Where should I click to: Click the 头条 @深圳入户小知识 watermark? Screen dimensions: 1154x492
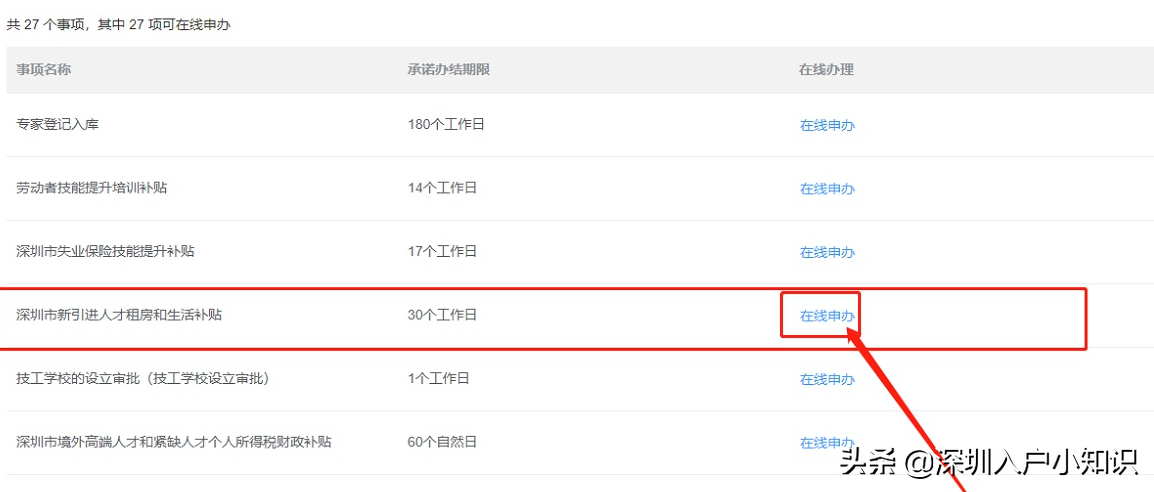pyautogui.click(x=988, y=463)
